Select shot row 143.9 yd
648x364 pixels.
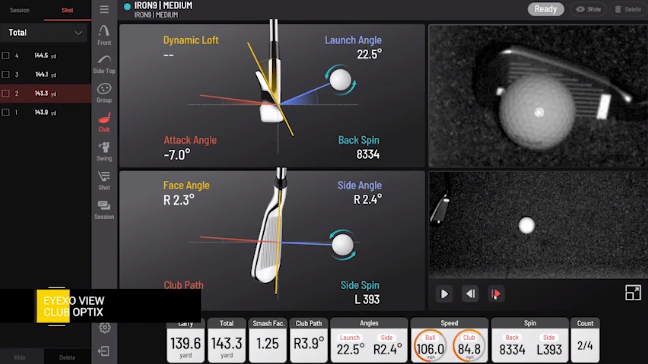point(45,112)
